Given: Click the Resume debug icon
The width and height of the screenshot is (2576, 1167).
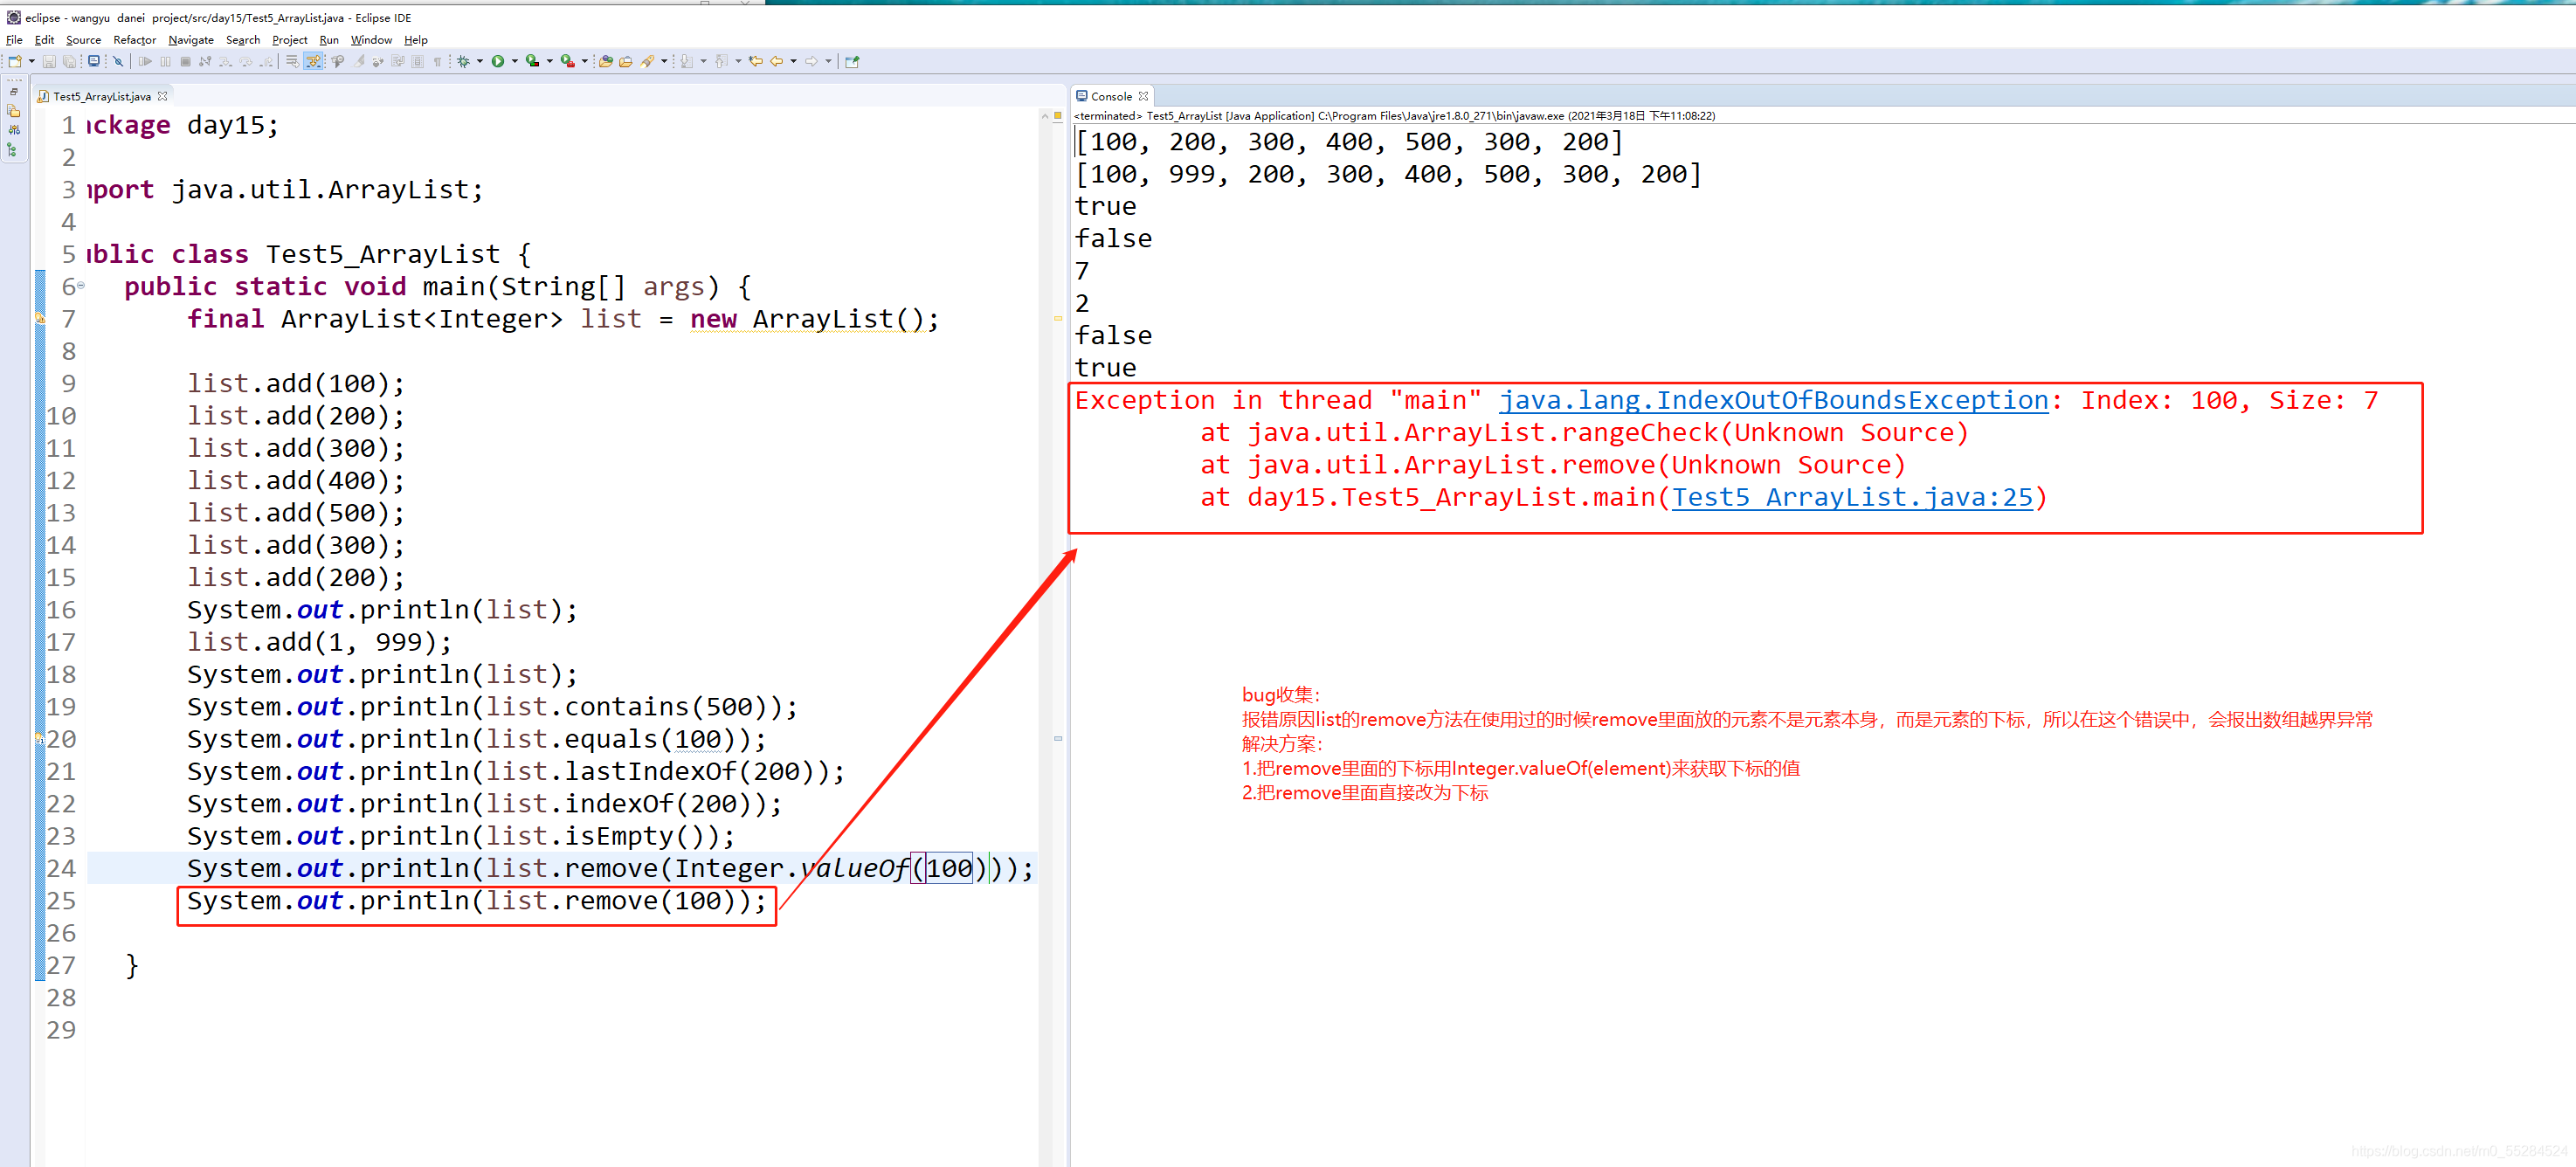Looking at the screenshot, I should [145, 61].
